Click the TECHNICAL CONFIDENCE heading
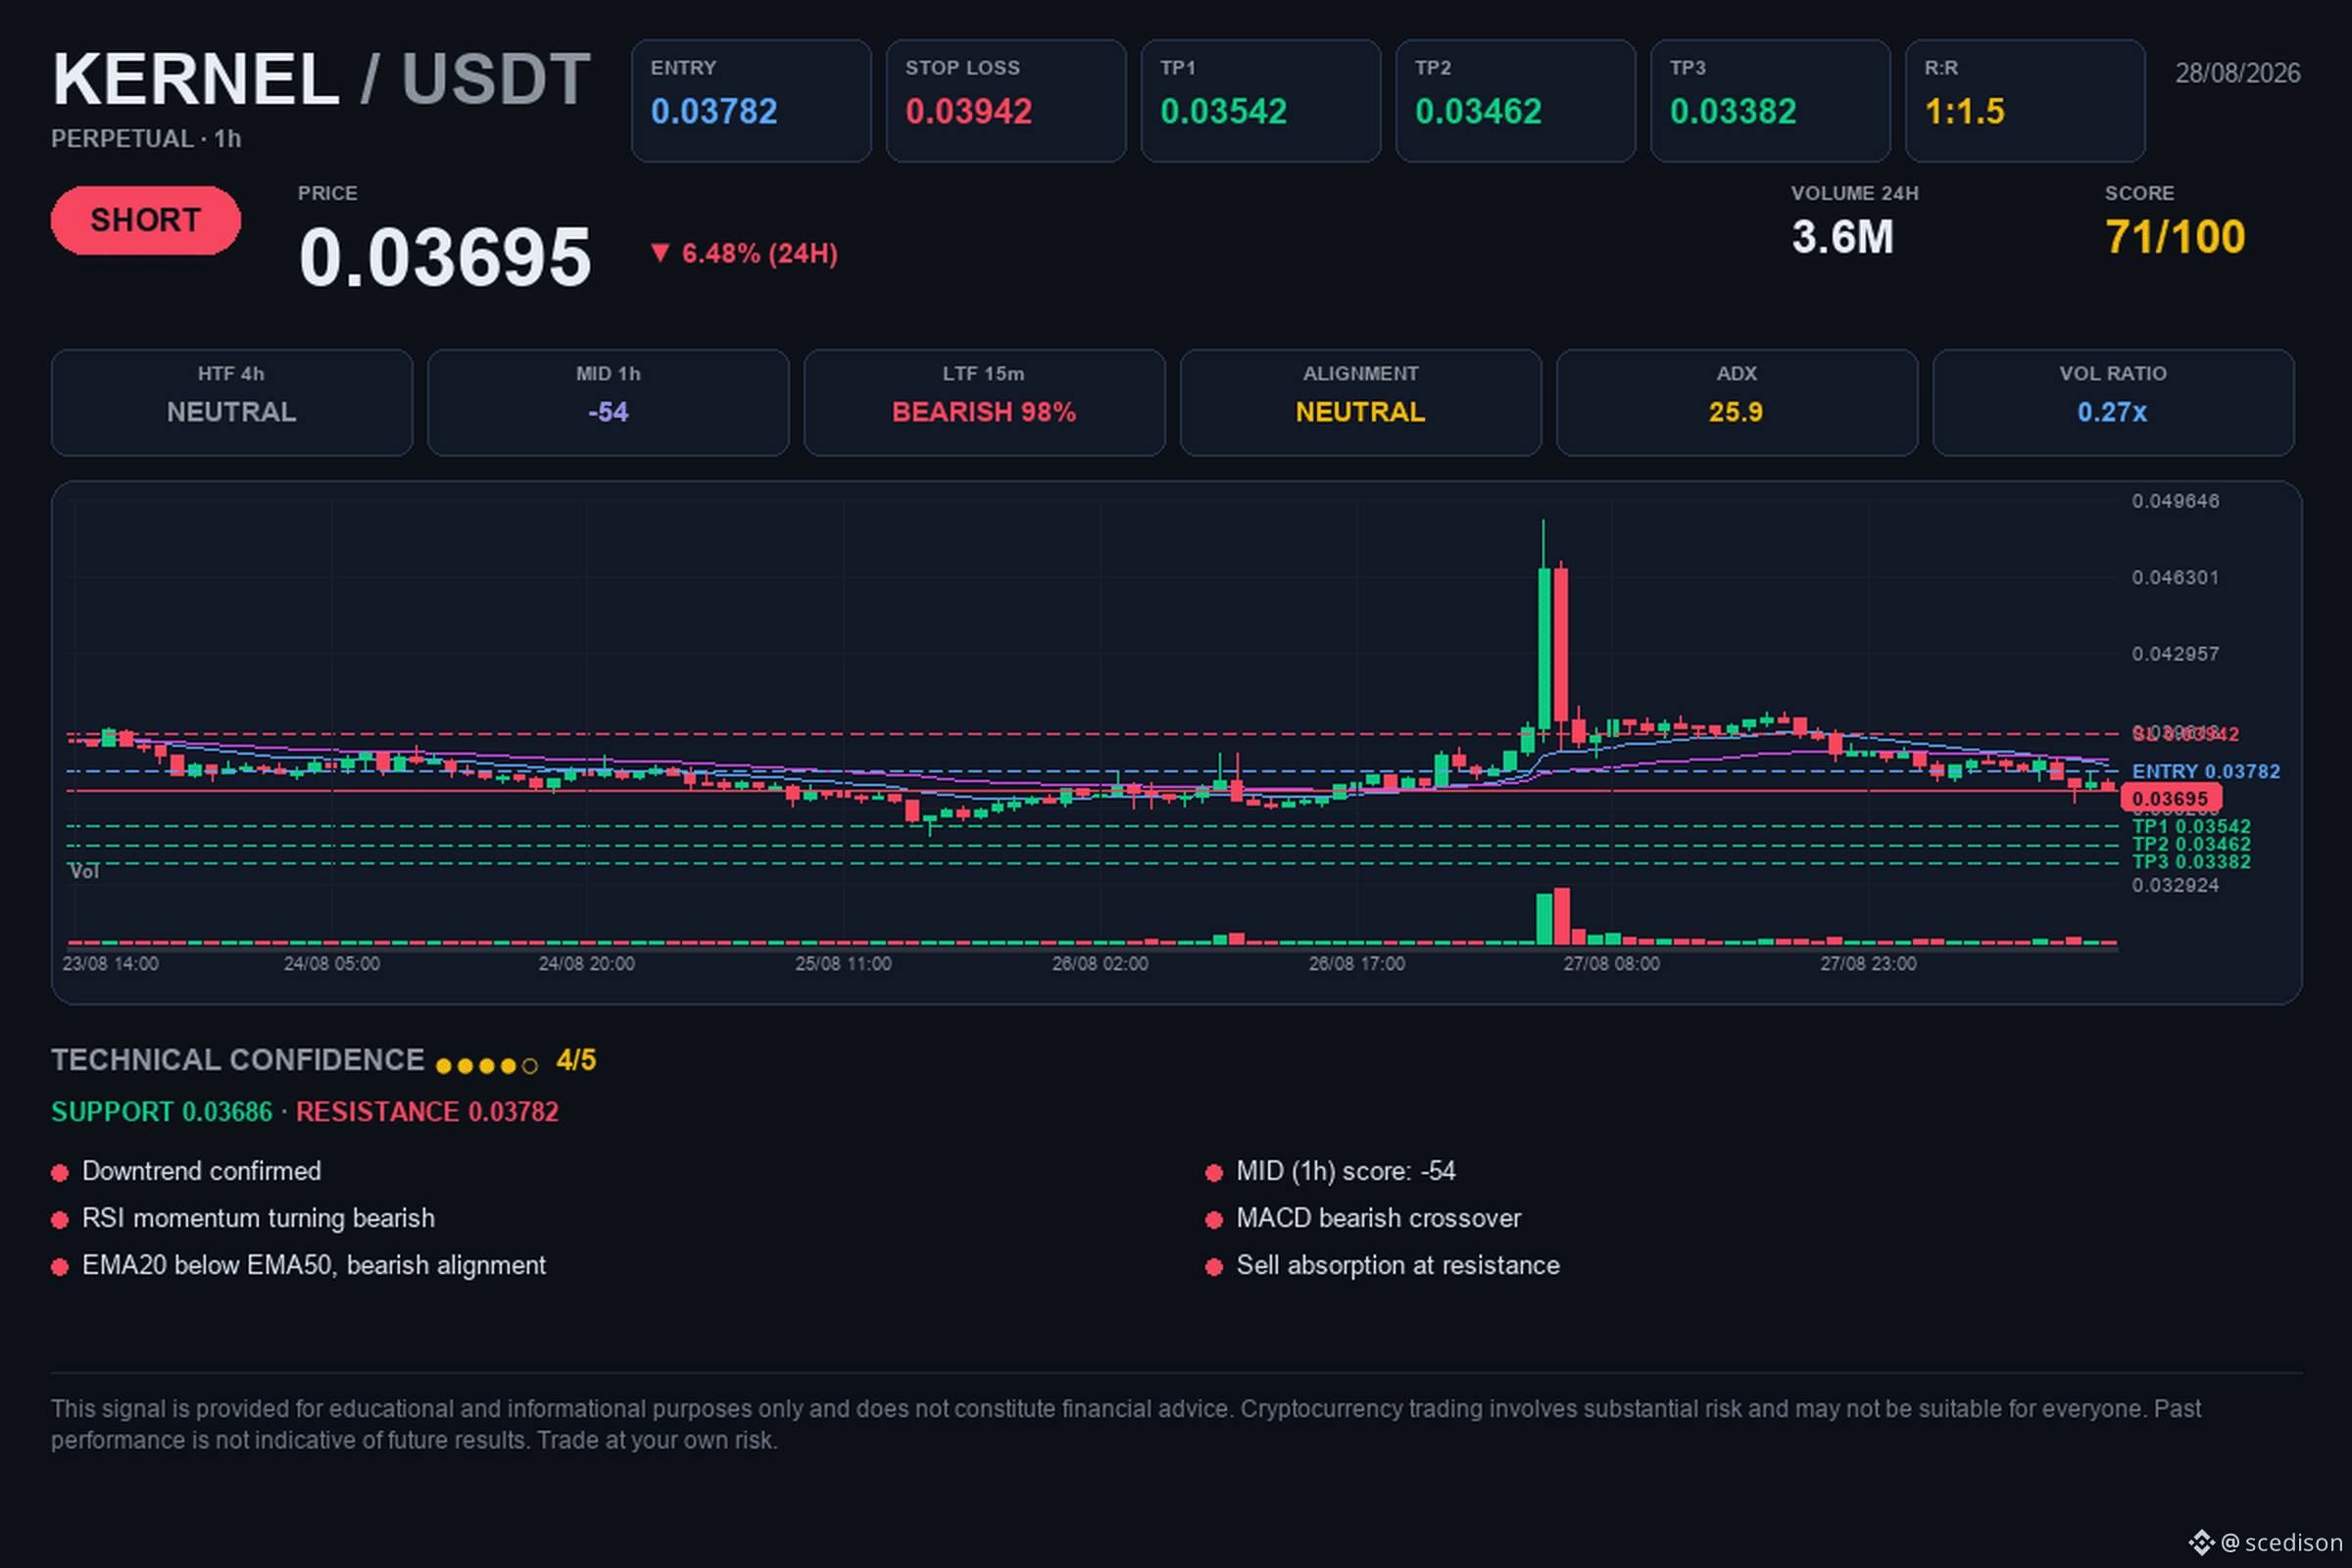The width and height of the screenshot is (2352, 1568). [x=238, y=1060]
